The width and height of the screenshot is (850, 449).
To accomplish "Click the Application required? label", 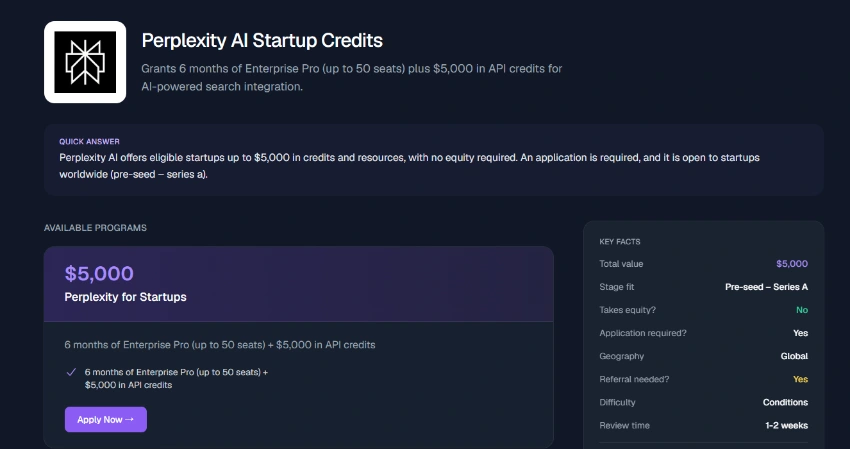I will click(643, 333).
